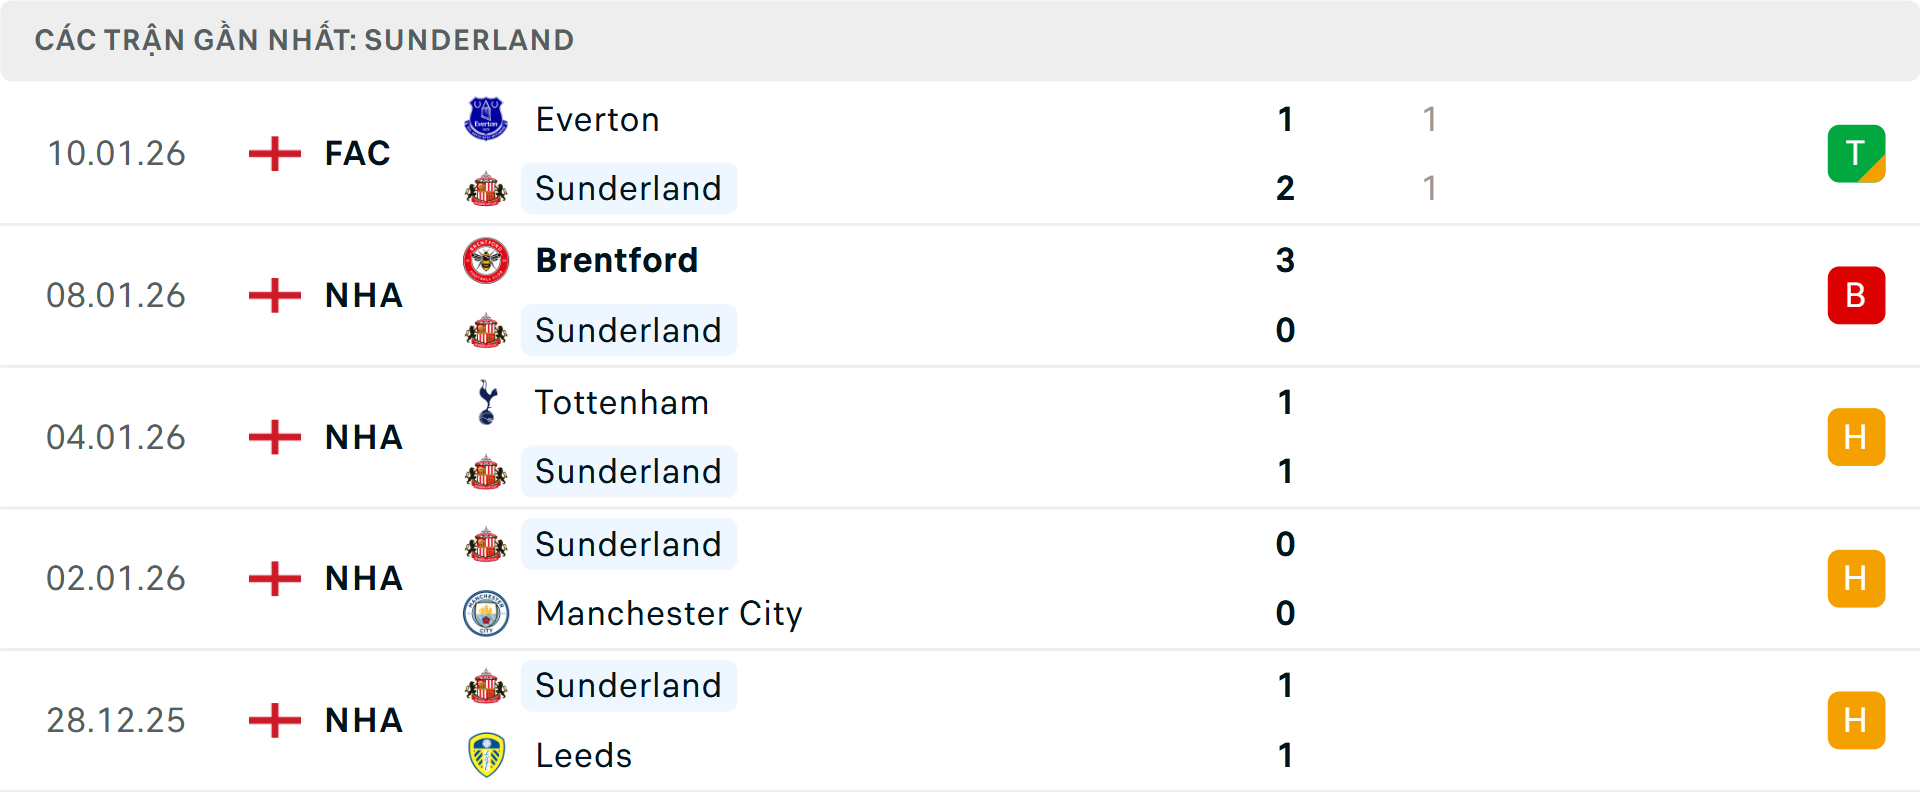Open the highlighted Sunderland team link
The image size is (1920, 792).
(x=629, y=188)
